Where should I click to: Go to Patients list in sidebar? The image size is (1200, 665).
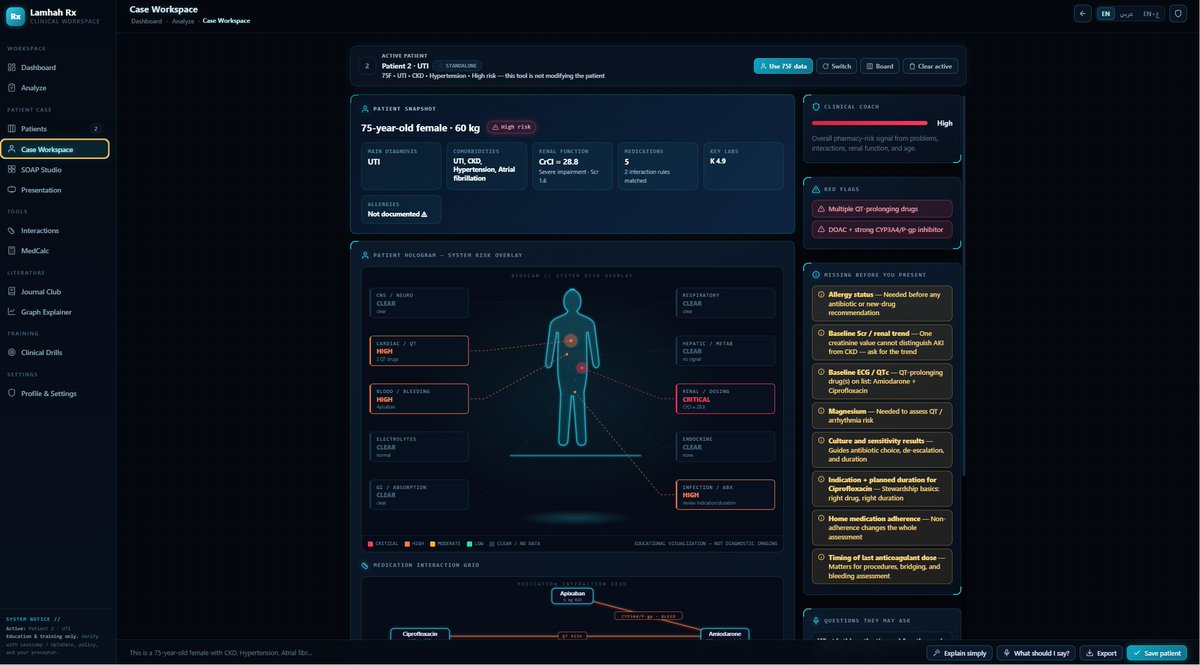(x=55, y=128)
